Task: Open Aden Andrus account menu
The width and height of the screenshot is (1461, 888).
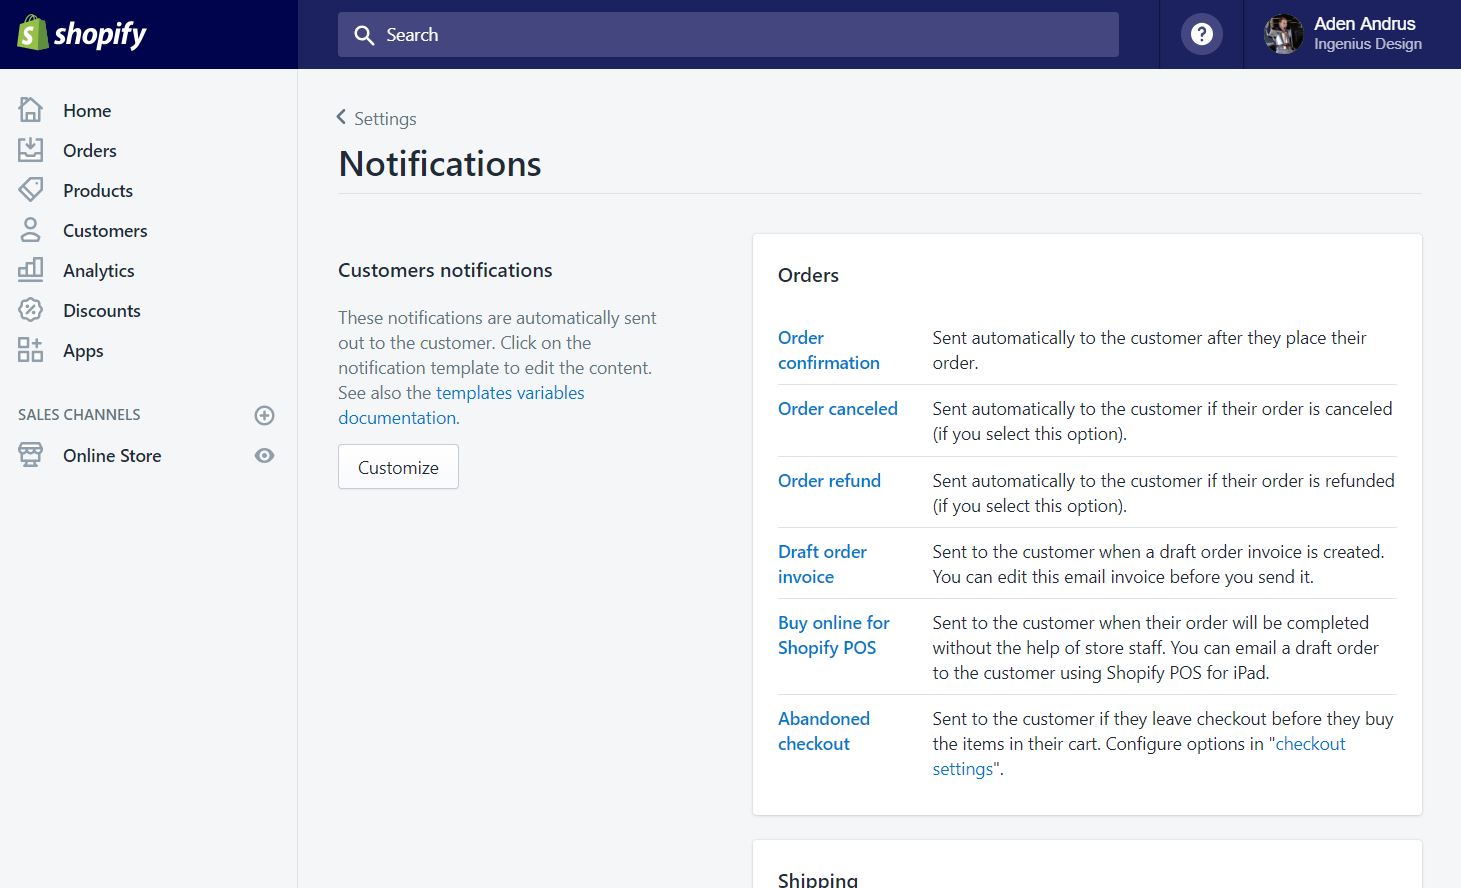Action: click(1352, 34)
